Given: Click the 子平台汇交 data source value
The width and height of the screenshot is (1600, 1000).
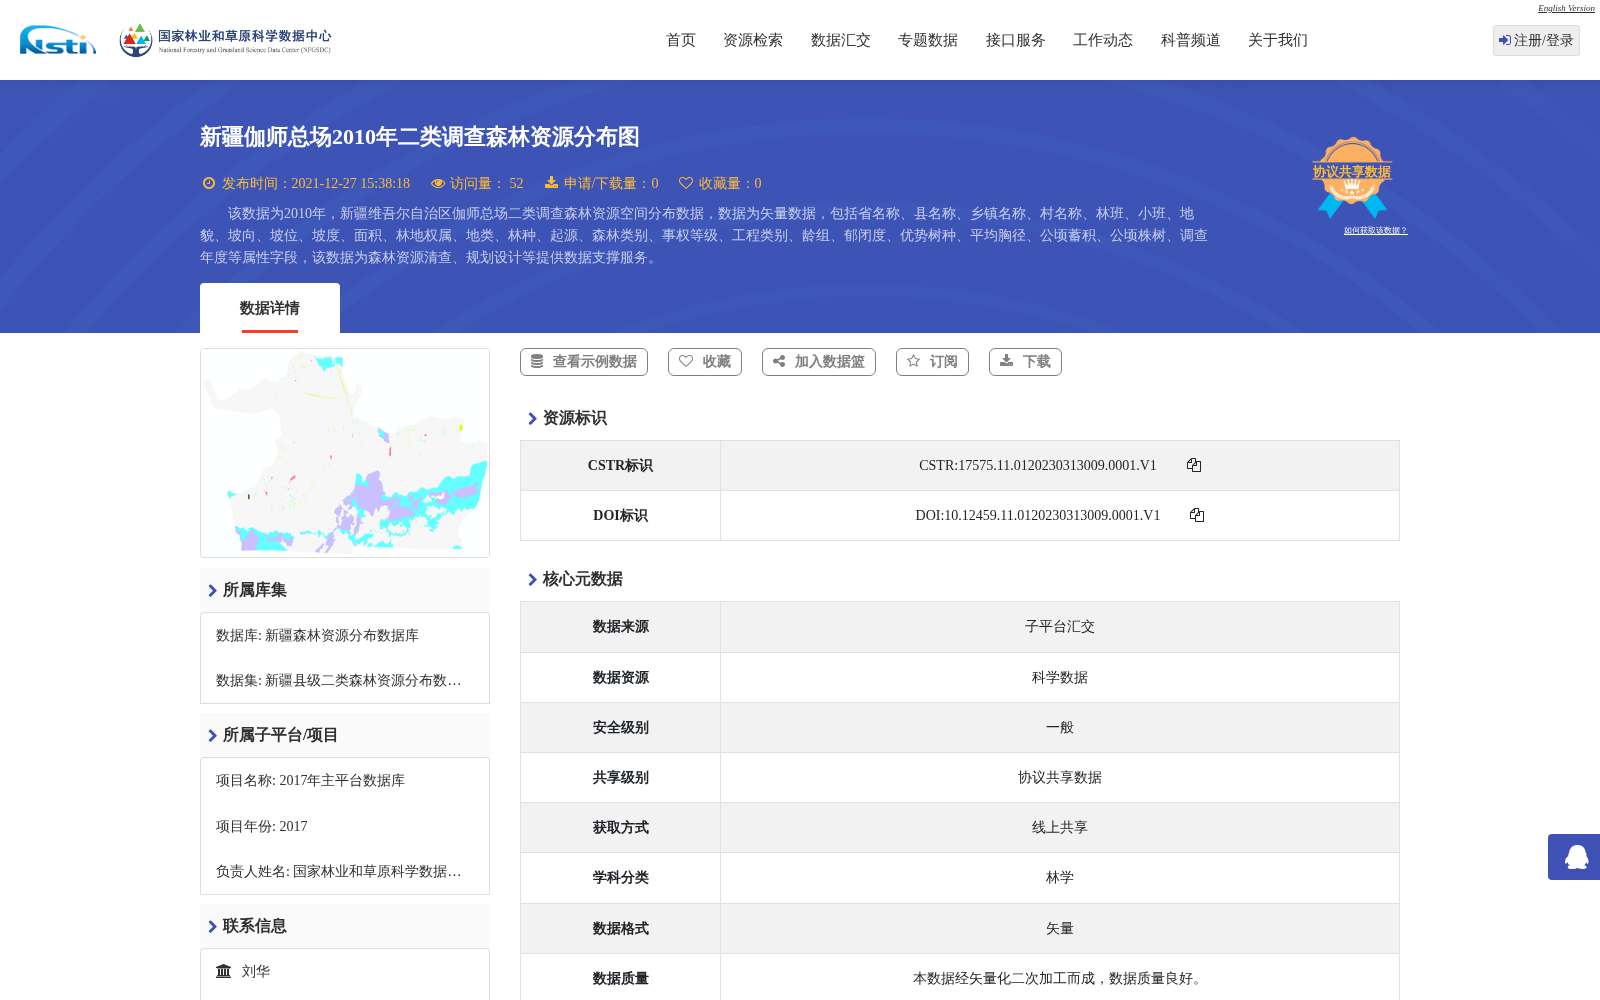Looking at the screenshot, I should point(1060,627).
